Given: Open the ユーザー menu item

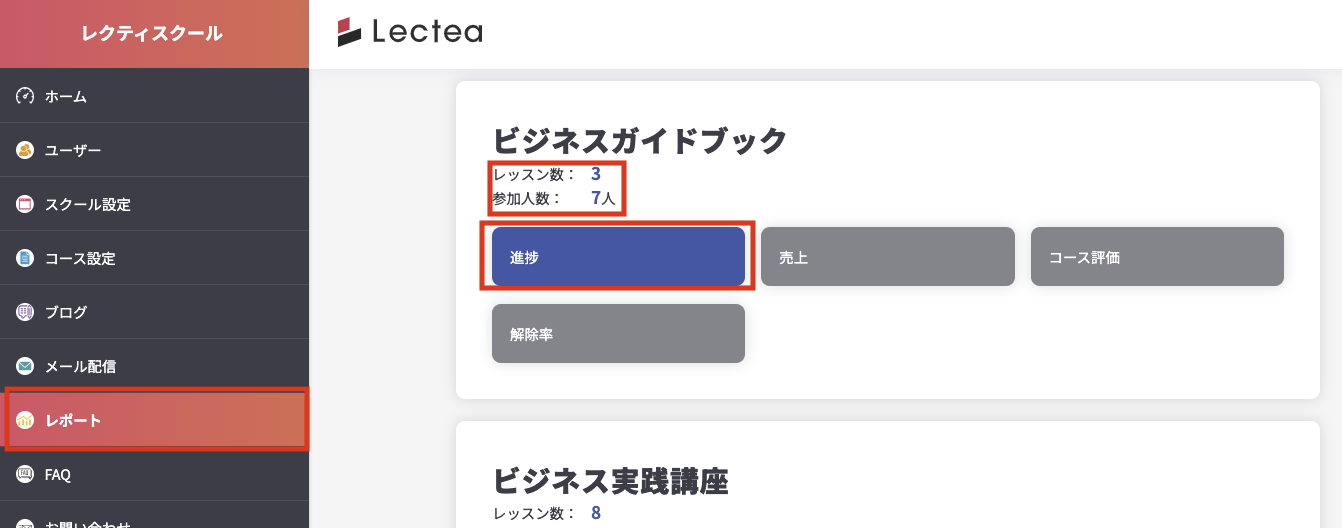Looking at the screenshot, I should coord(73,151).
